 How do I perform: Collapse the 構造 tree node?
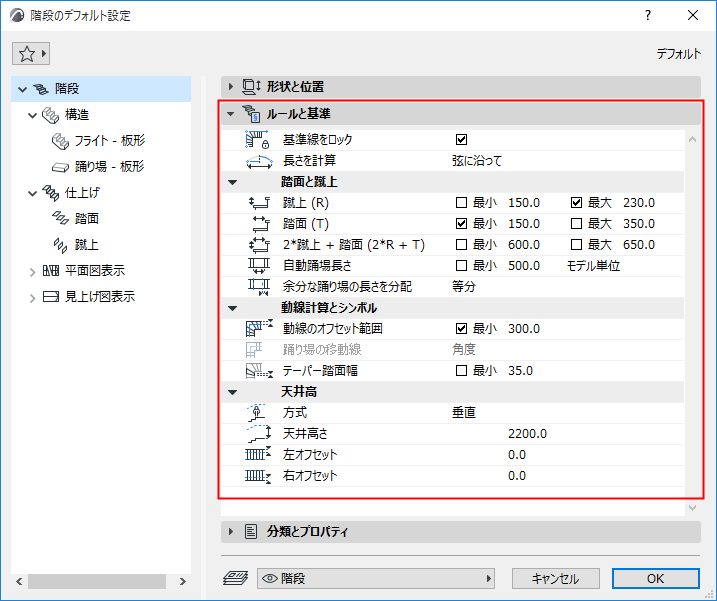pos(32,115)
